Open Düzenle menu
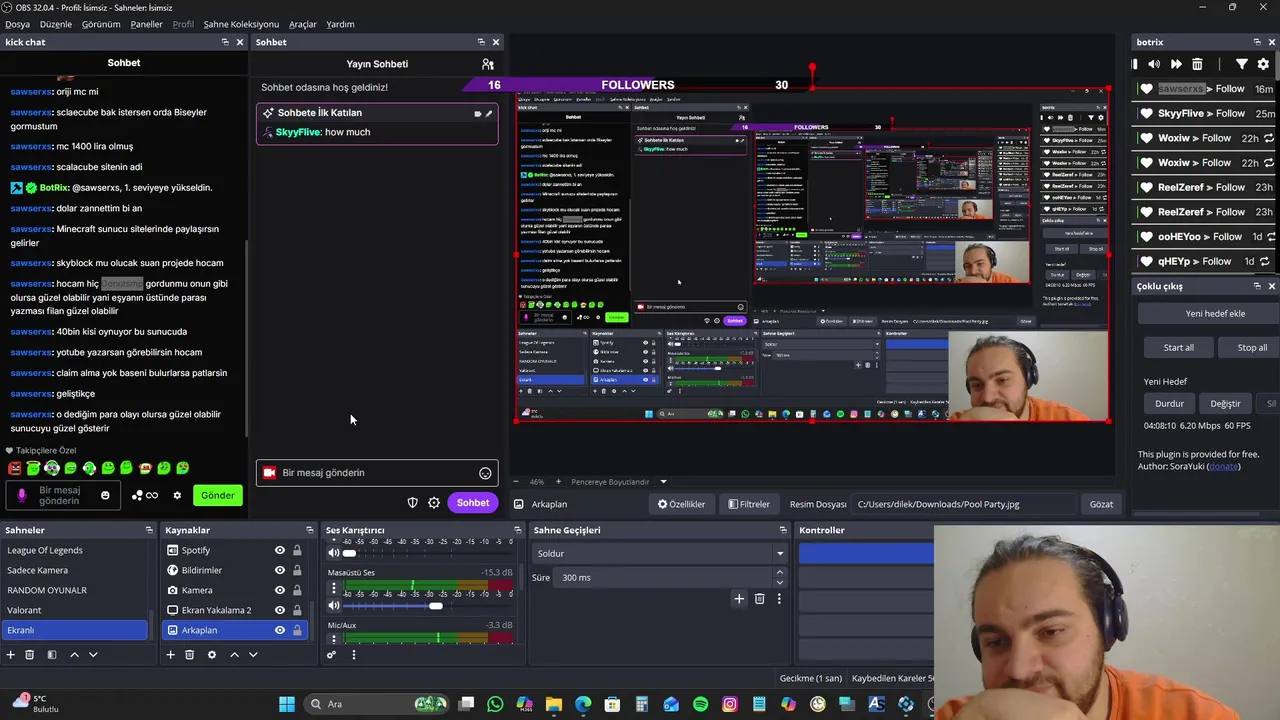 click(56, 24)
